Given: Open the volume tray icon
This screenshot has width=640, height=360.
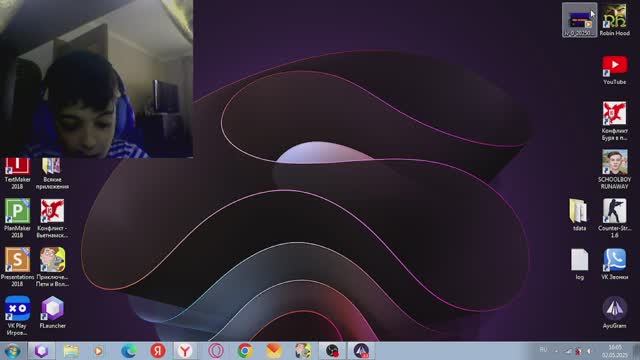Looking at the screenshot, I should [589, 351].
